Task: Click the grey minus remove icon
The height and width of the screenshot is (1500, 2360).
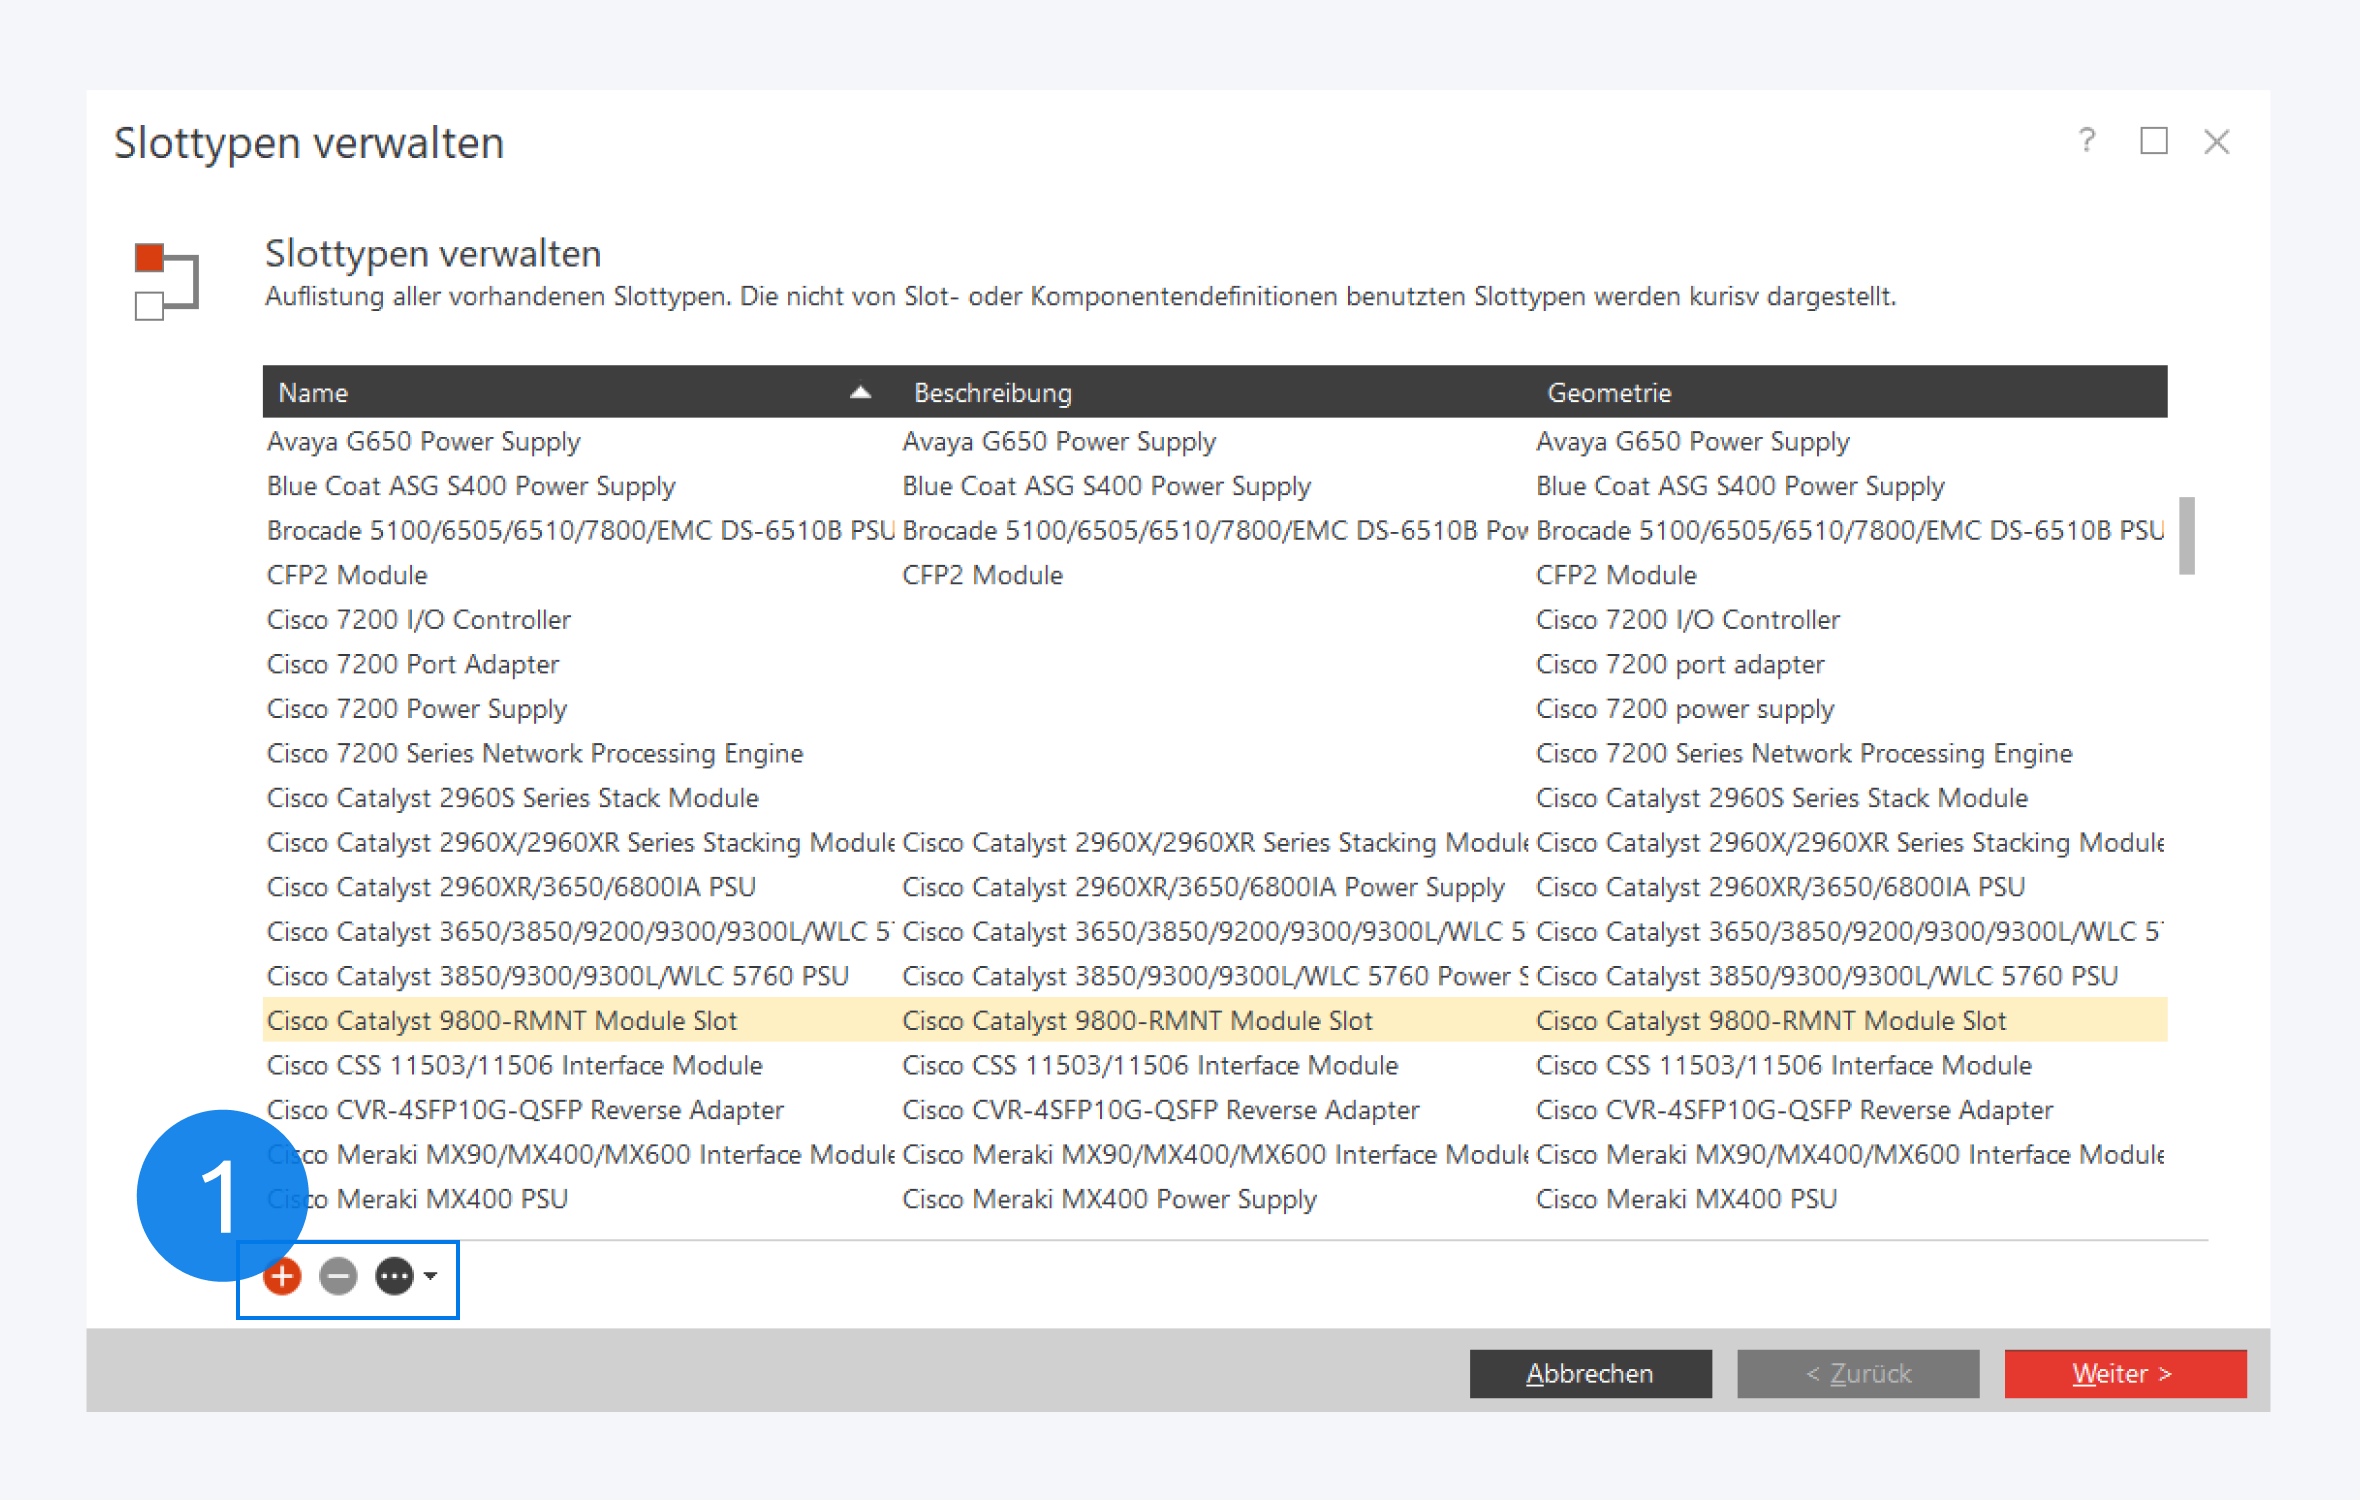Action: [x=338, y=1276]
